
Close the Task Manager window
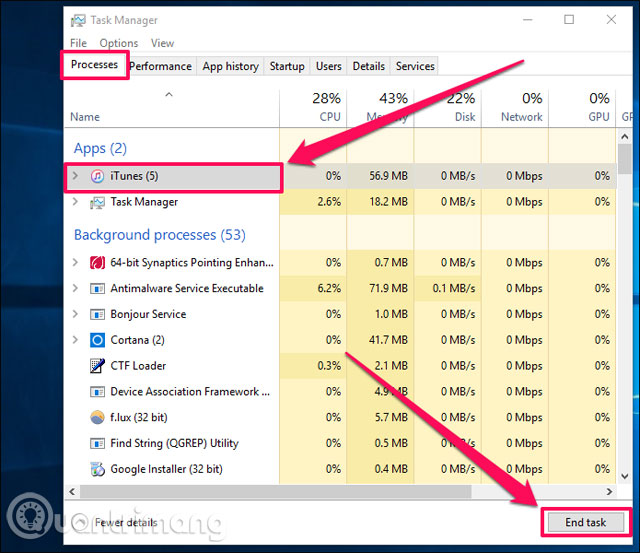click(611, 20)
